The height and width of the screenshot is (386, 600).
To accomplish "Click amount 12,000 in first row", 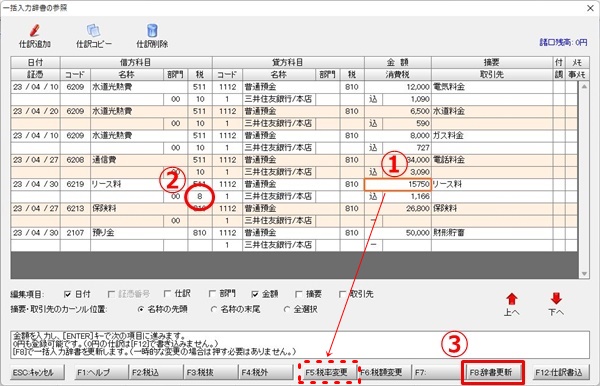I will 398,87.
